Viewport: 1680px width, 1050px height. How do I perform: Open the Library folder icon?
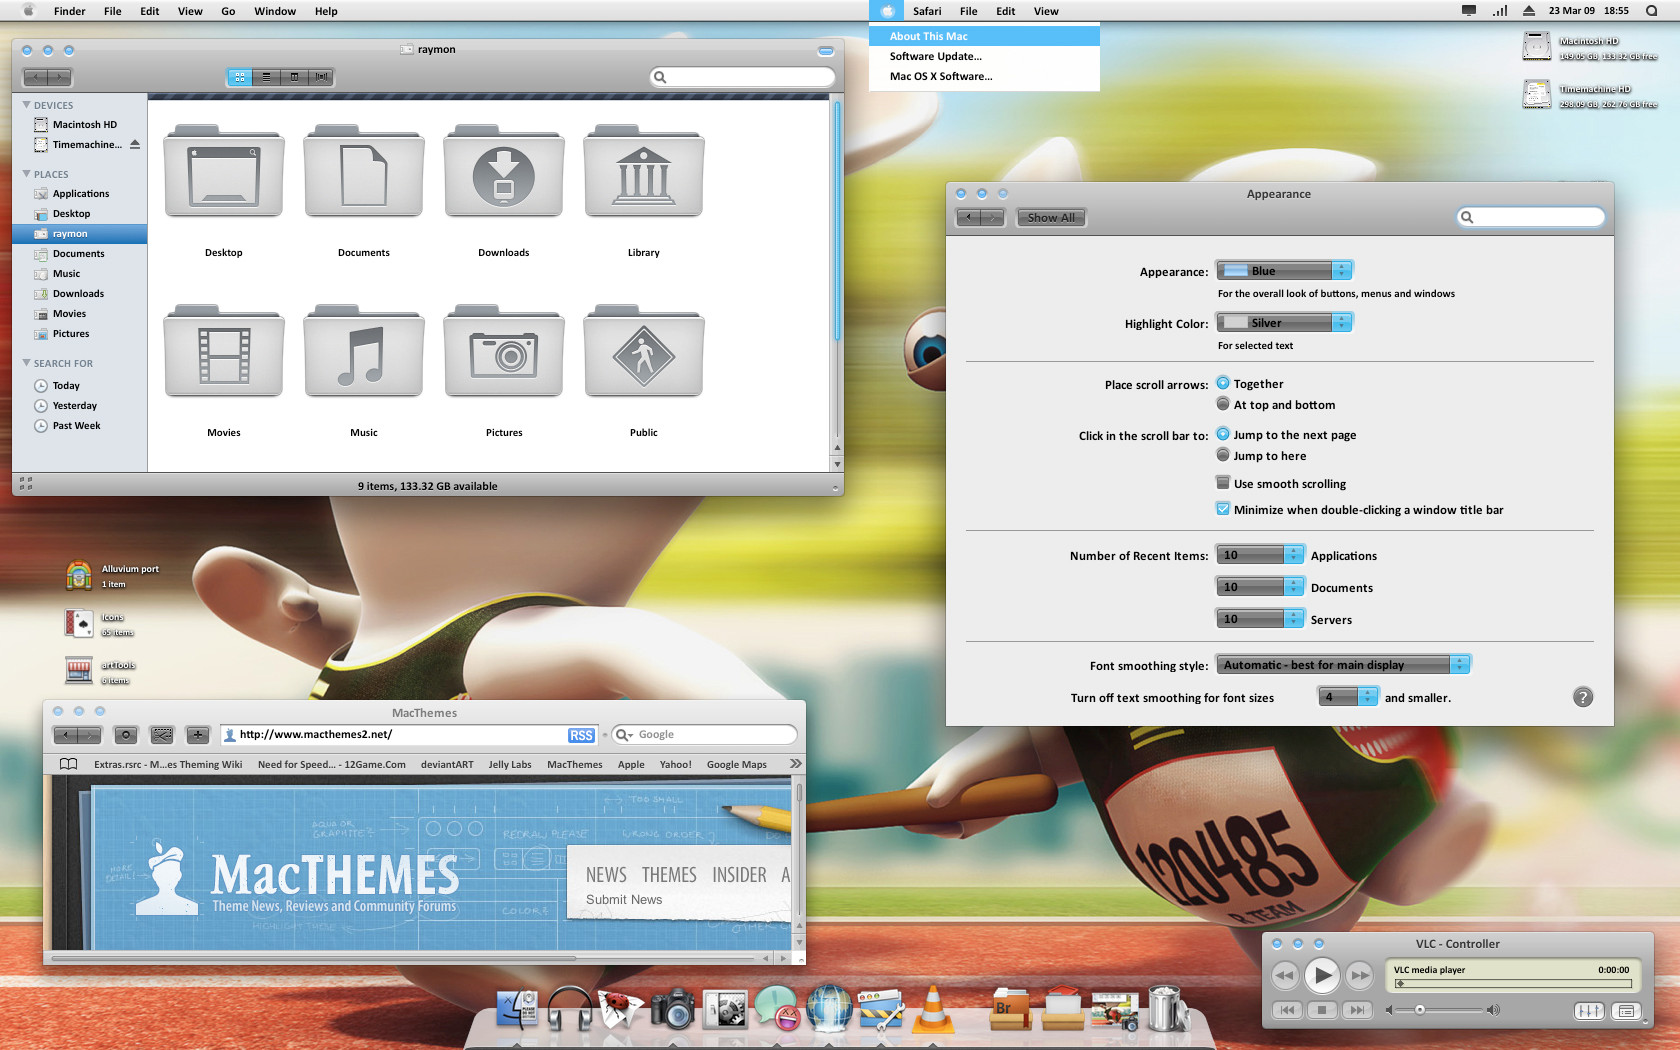[644, 172]
